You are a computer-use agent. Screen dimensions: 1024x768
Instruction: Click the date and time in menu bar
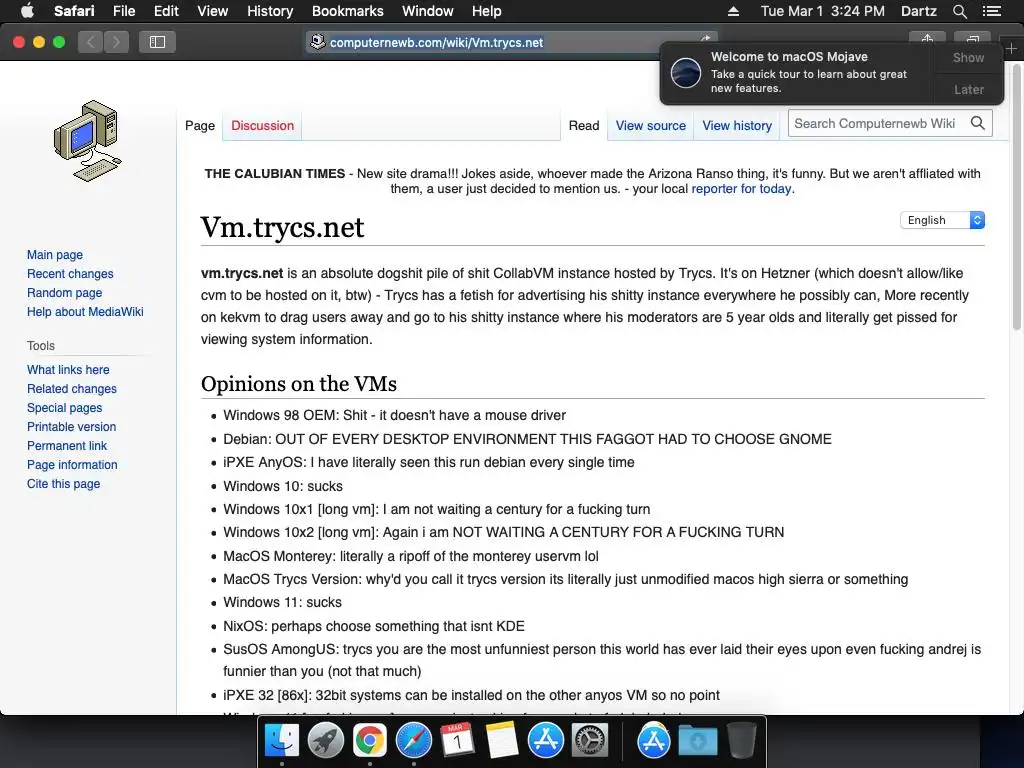(822, 11)
